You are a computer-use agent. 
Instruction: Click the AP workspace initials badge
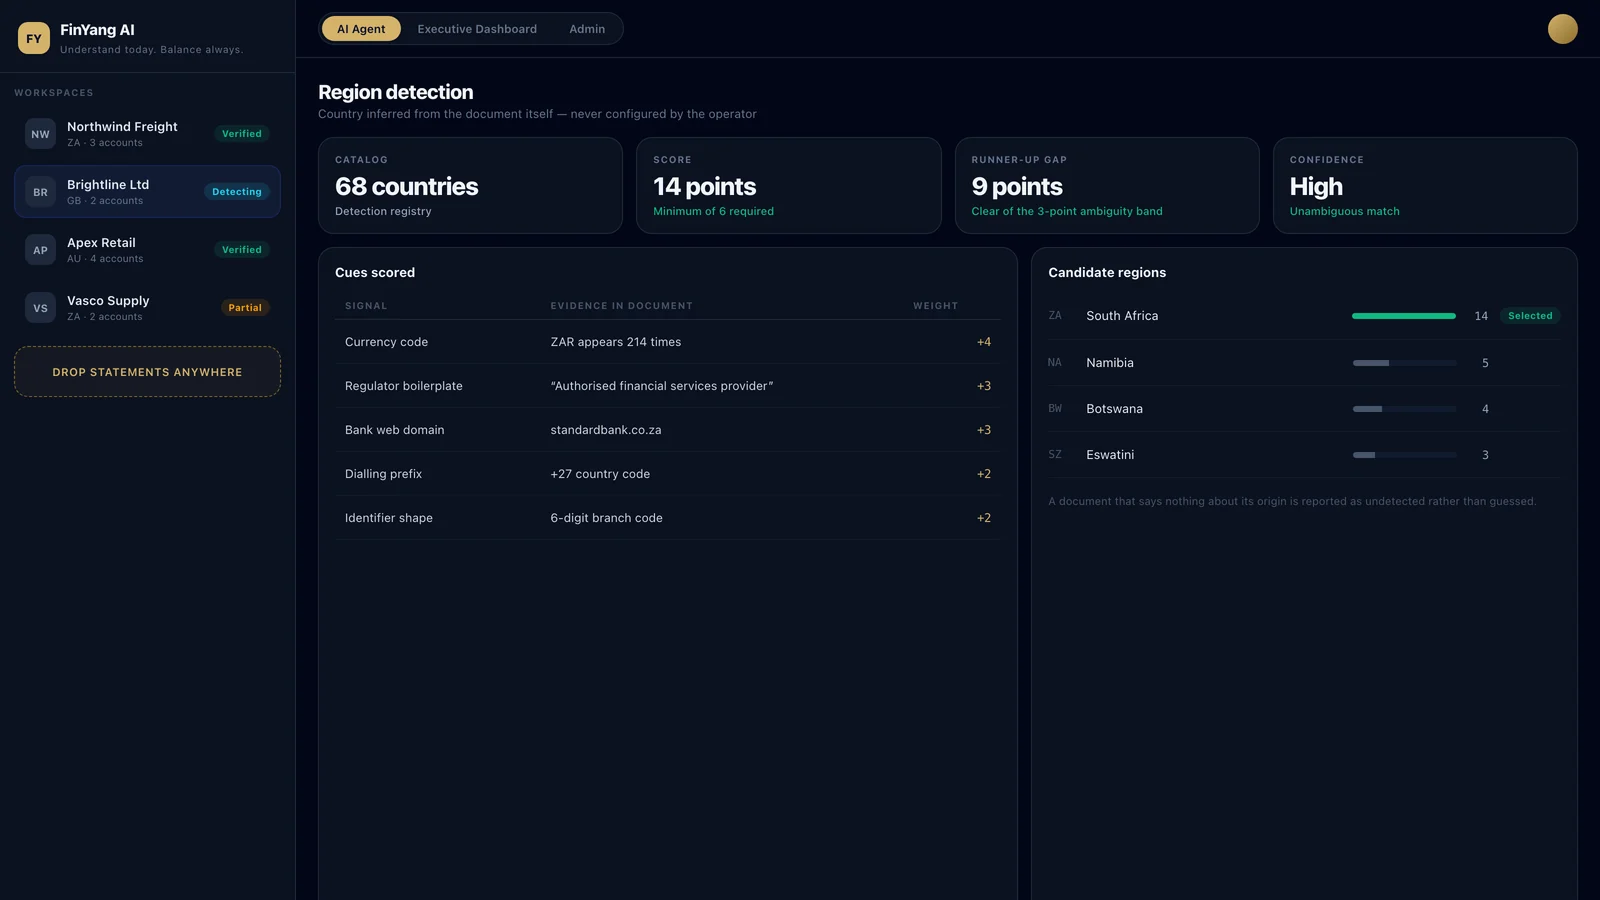[x=40, y=250]
